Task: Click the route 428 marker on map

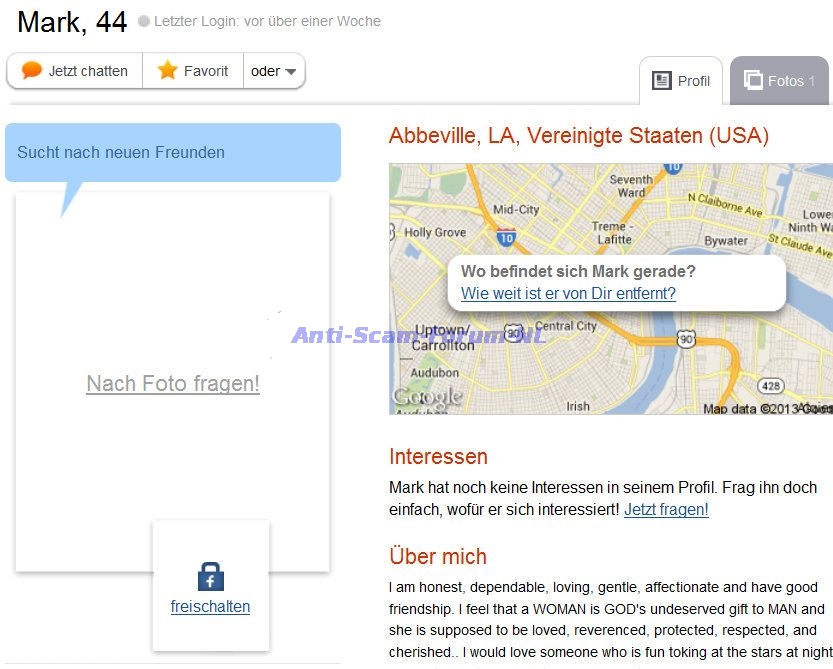Action: click(x=770, y=385)
